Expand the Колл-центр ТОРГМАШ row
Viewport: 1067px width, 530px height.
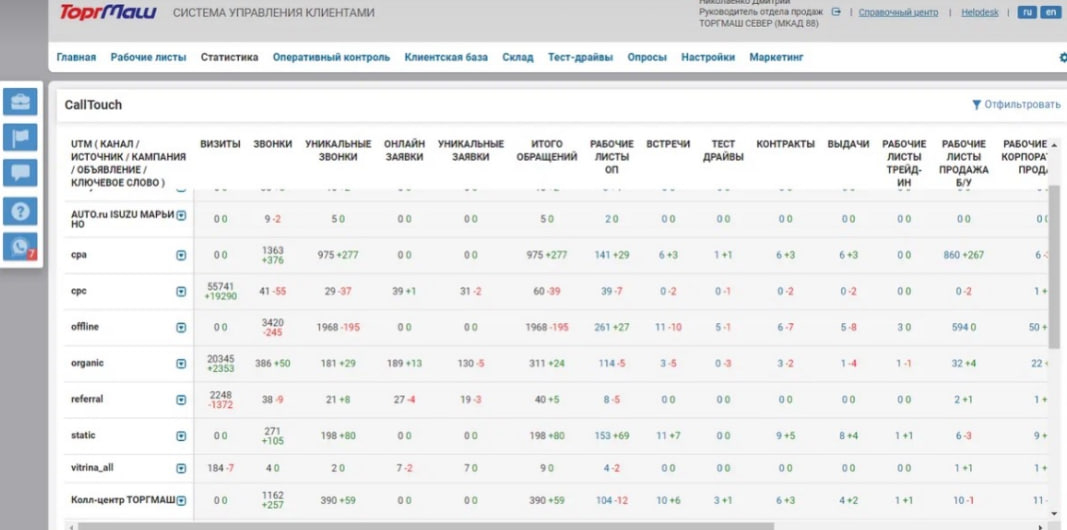point(181,501)
